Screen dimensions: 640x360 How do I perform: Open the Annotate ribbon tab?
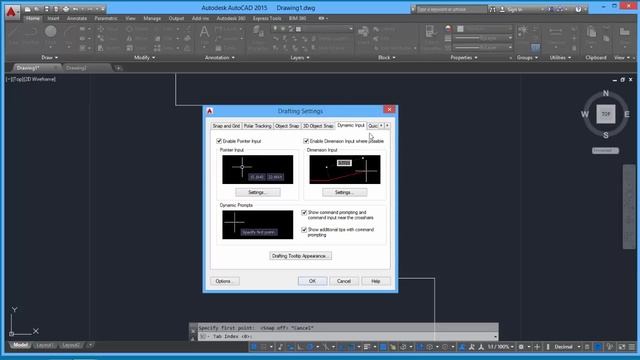coord(77,18)
